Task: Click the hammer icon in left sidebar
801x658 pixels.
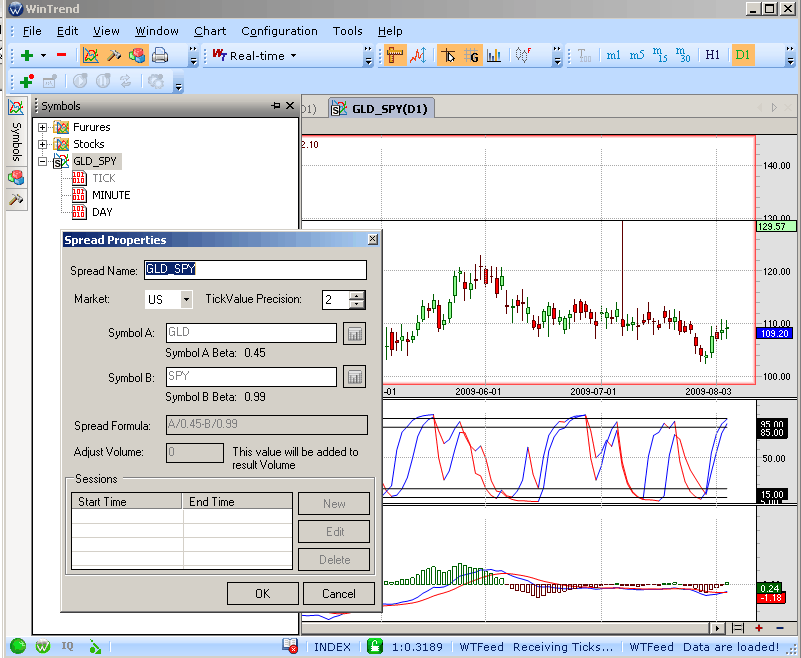Action: click(16, 199)
